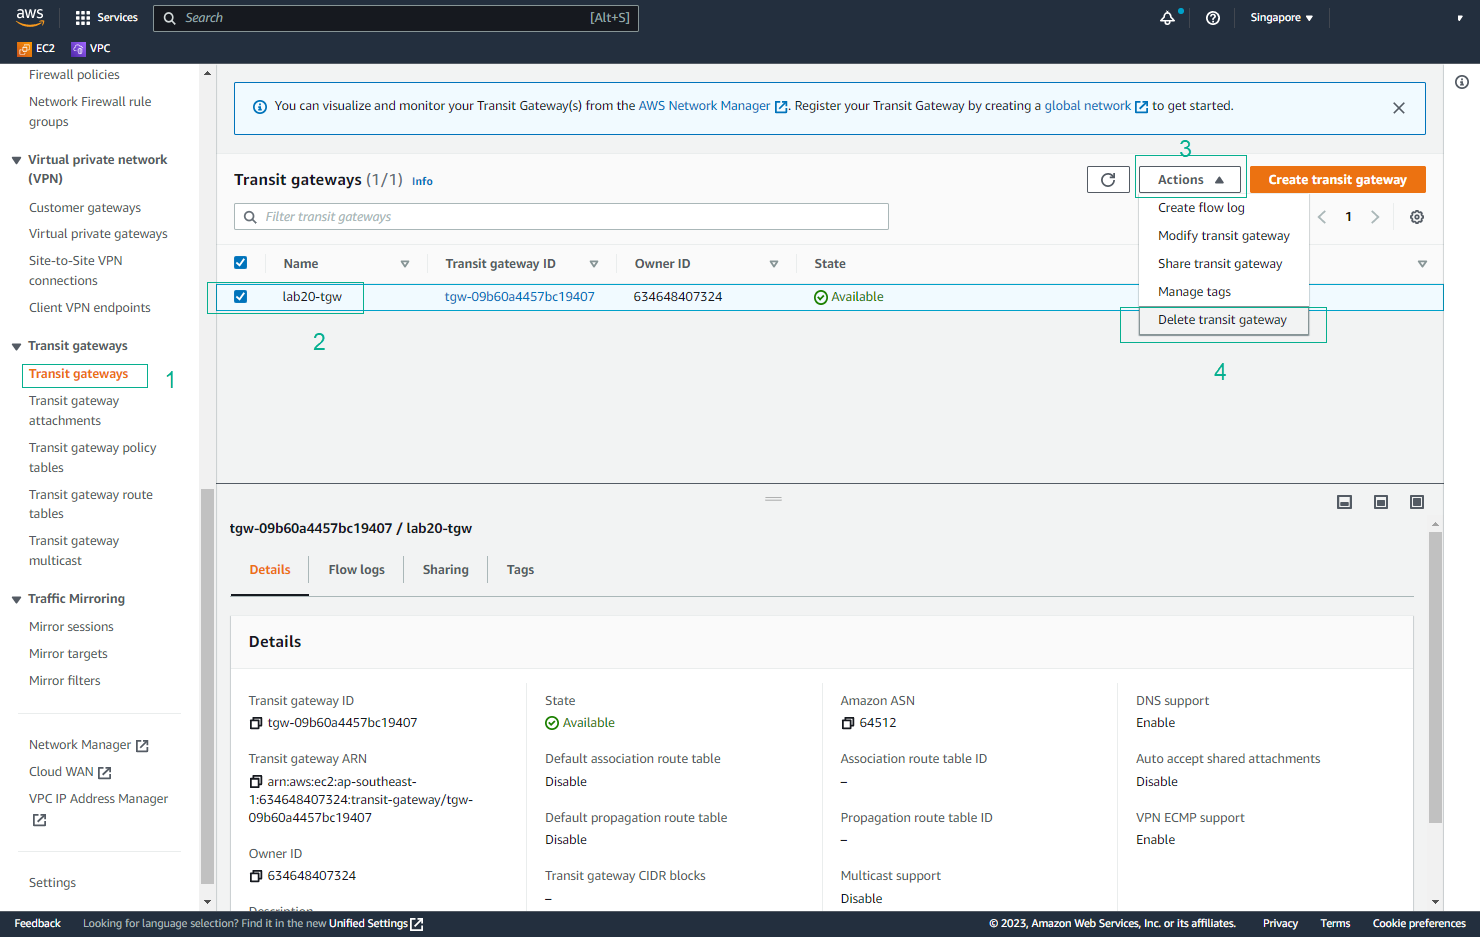
Task: Open VPC IP Address Manager link
Action: (x=98, y=808)
